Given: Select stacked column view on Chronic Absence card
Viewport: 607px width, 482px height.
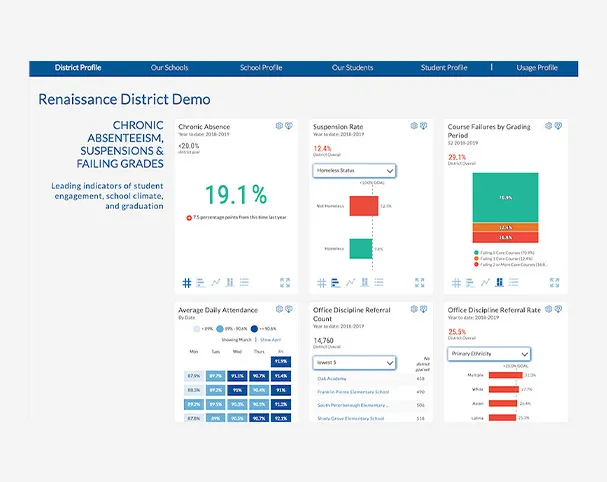Looking at the screenshot, I should (x=230, y=282).
